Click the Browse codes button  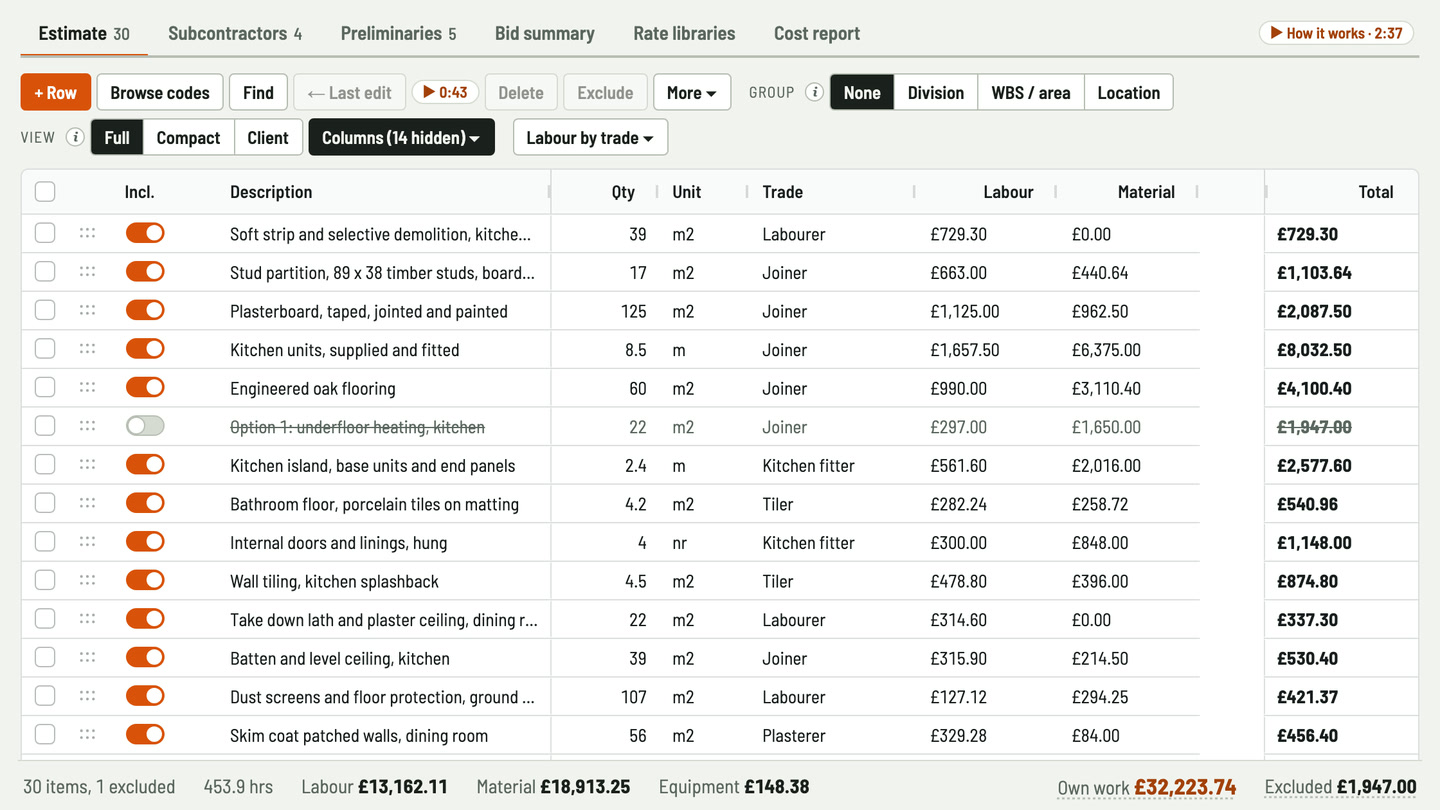point(160,92)
